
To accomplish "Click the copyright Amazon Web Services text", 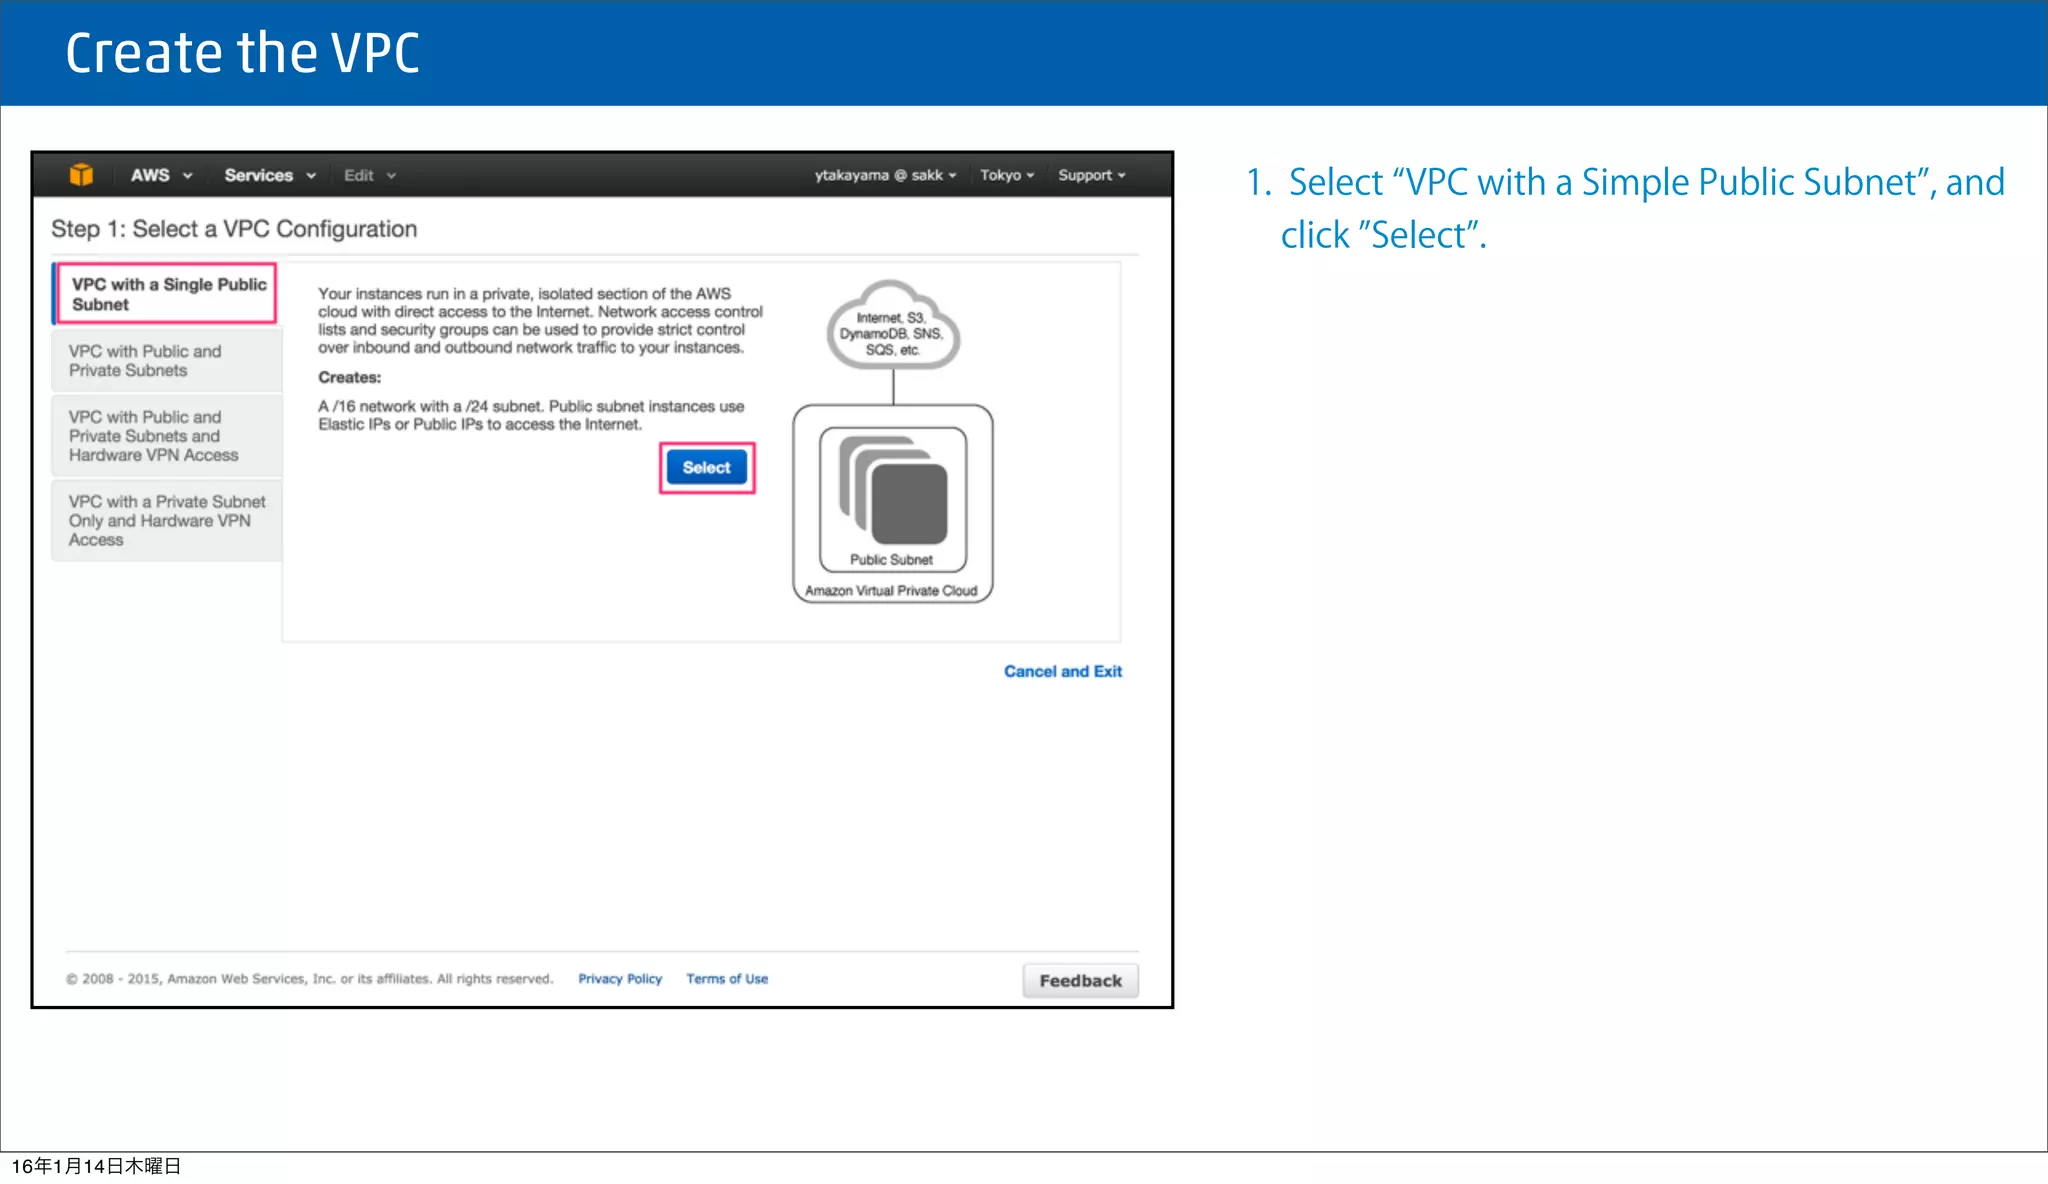I will click(x=310, y=979).
